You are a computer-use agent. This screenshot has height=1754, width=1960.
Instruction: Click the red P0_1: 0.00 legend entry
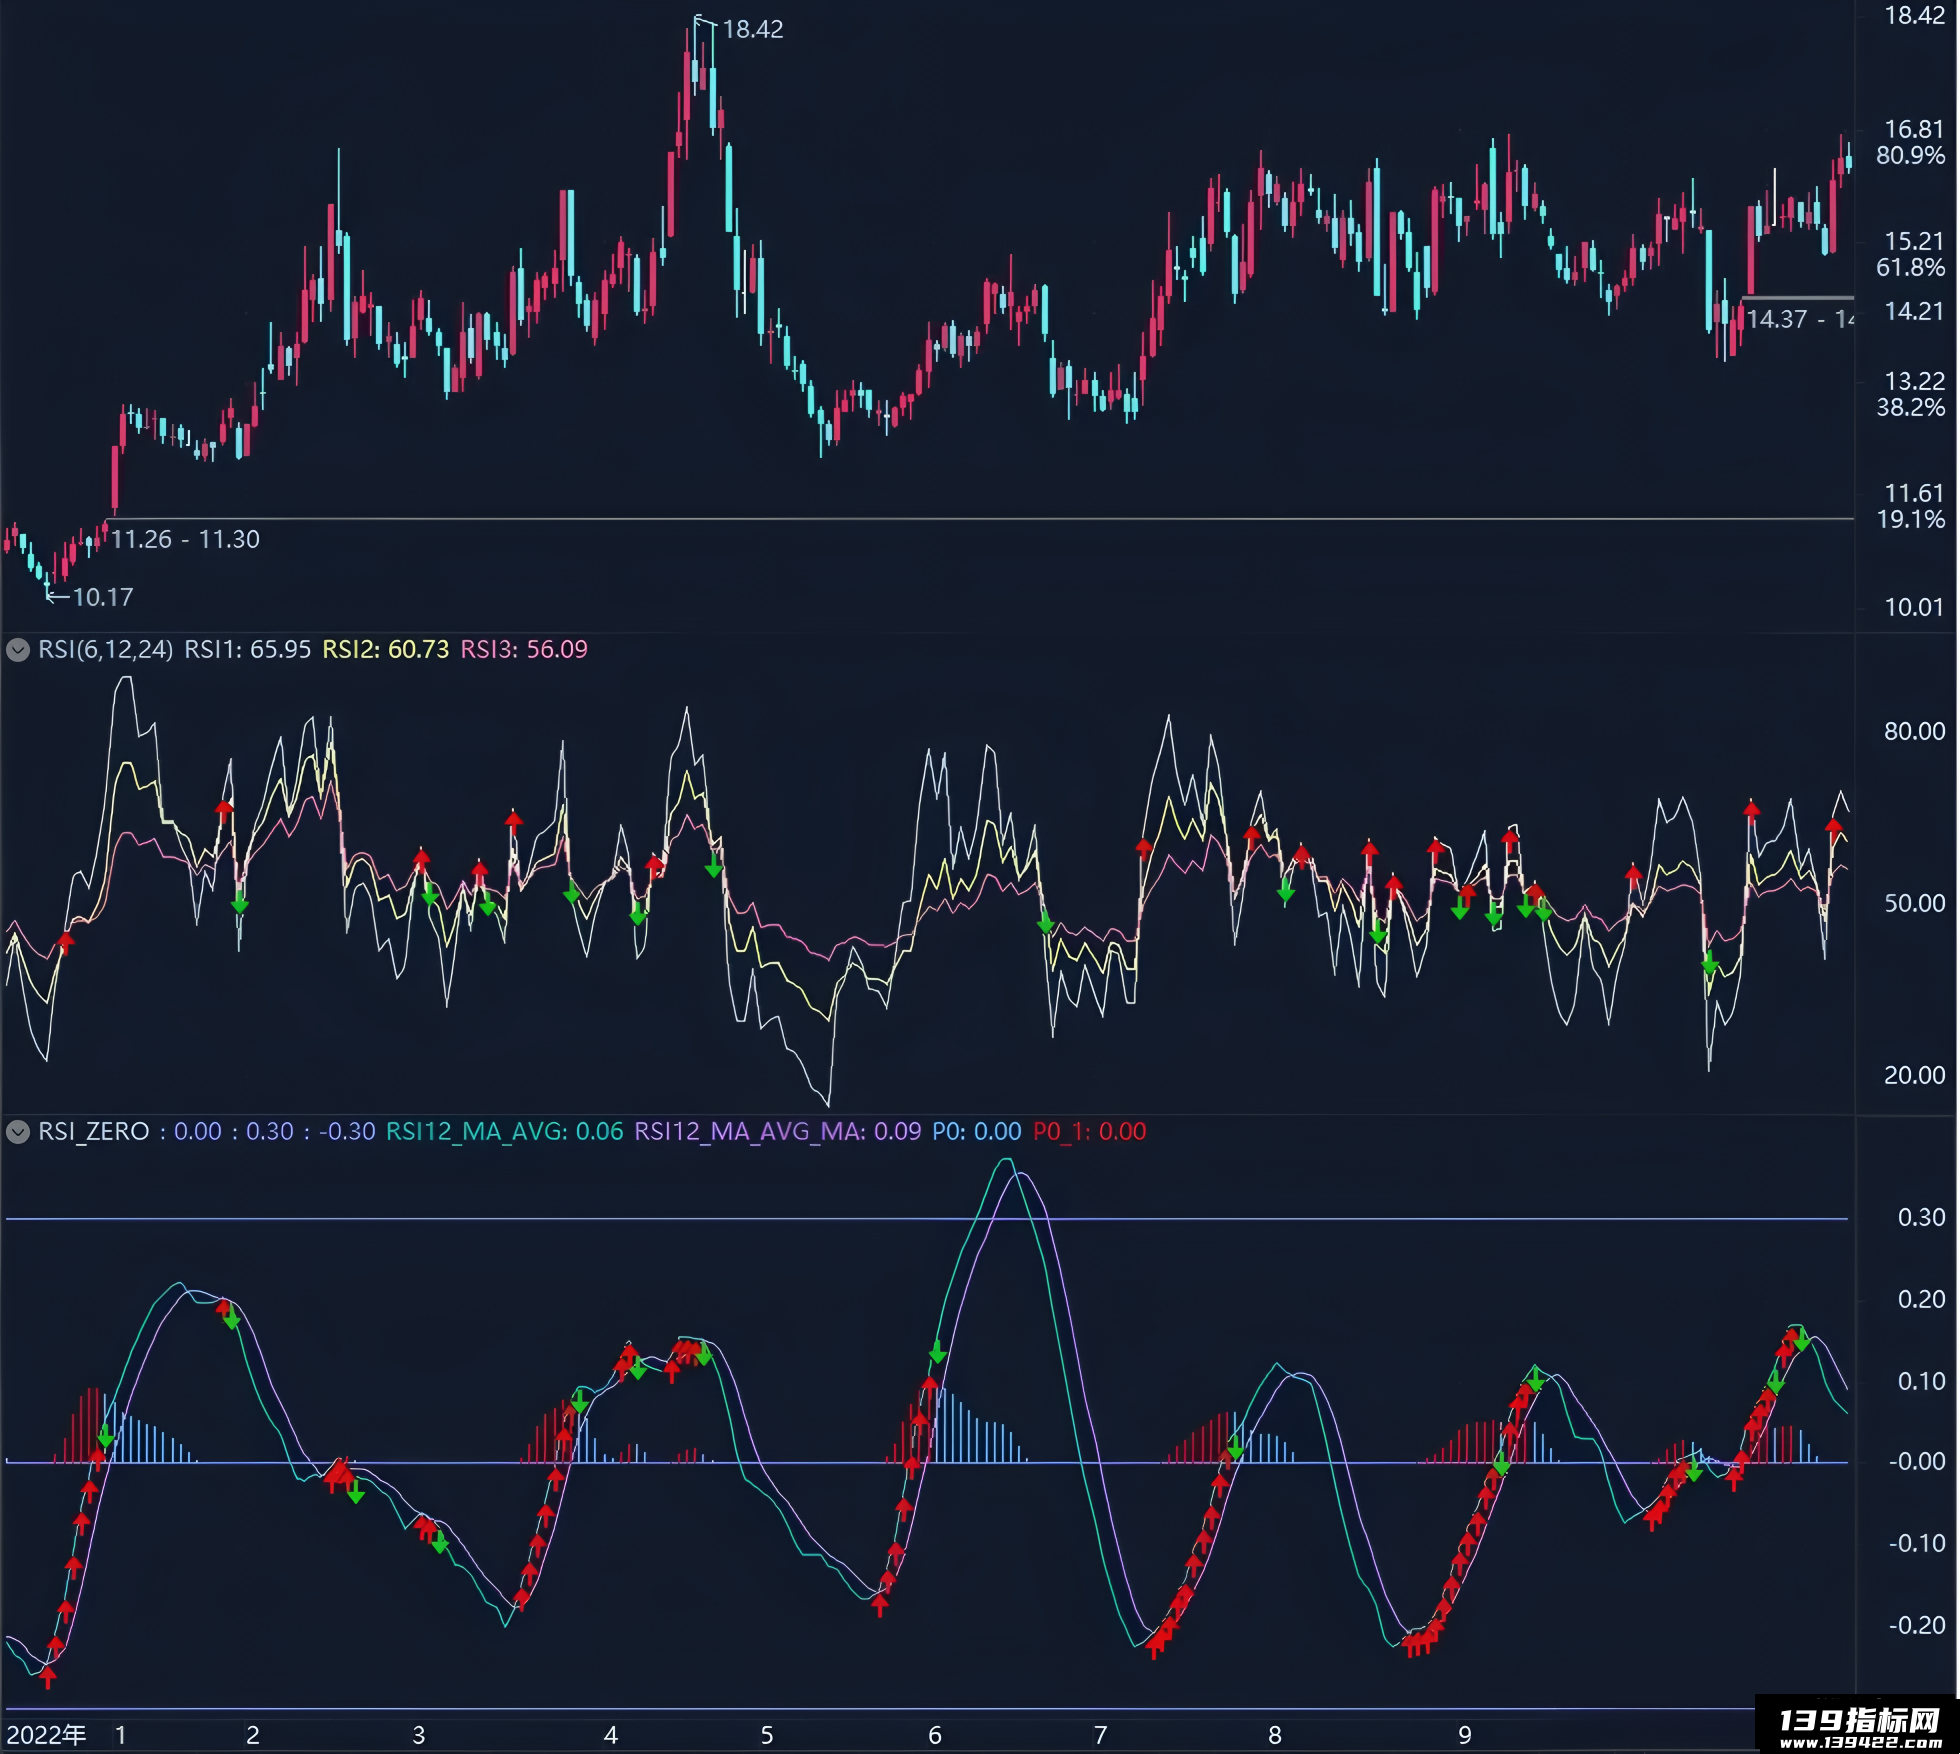(1090, 1132)
